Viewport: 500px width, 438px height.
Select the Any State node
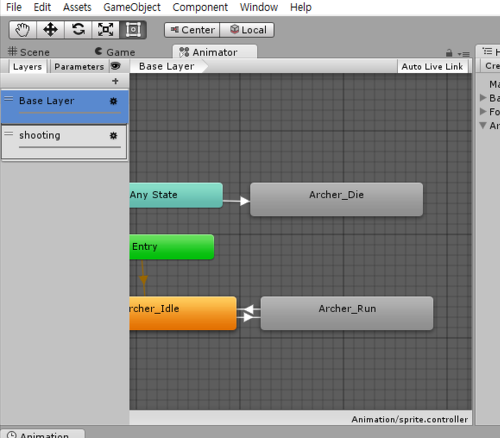coord(176,195)
